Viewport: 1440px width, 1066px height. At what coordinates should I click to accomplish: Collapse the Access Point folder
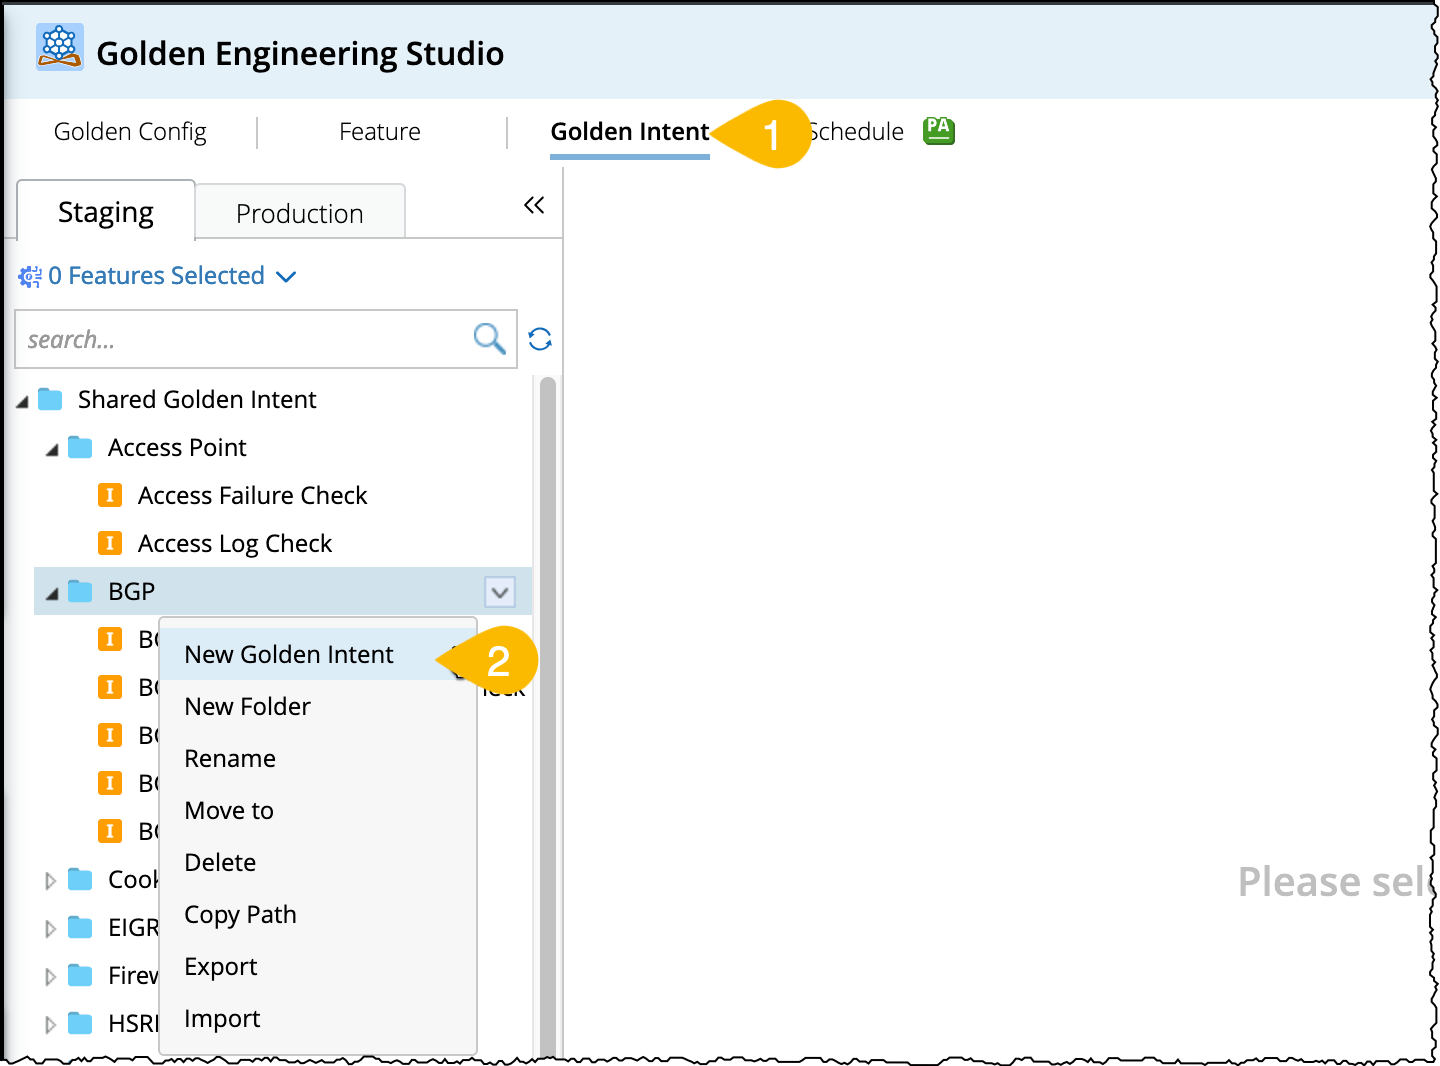coord(52,450)
